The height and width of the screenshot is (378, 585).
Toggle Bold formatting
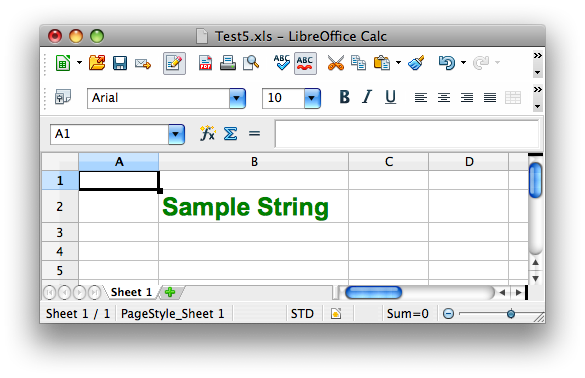coord(344,97)
